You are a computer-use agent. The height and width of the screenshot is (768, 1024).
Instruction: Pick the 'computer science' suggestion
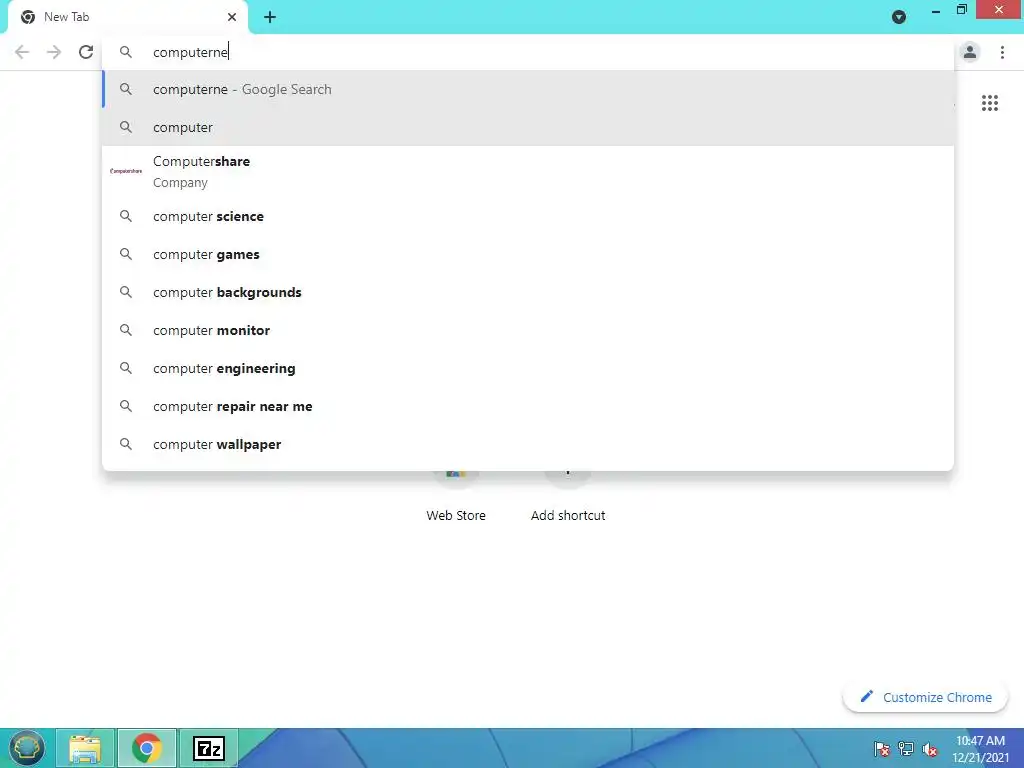click(x=528, y=216)
